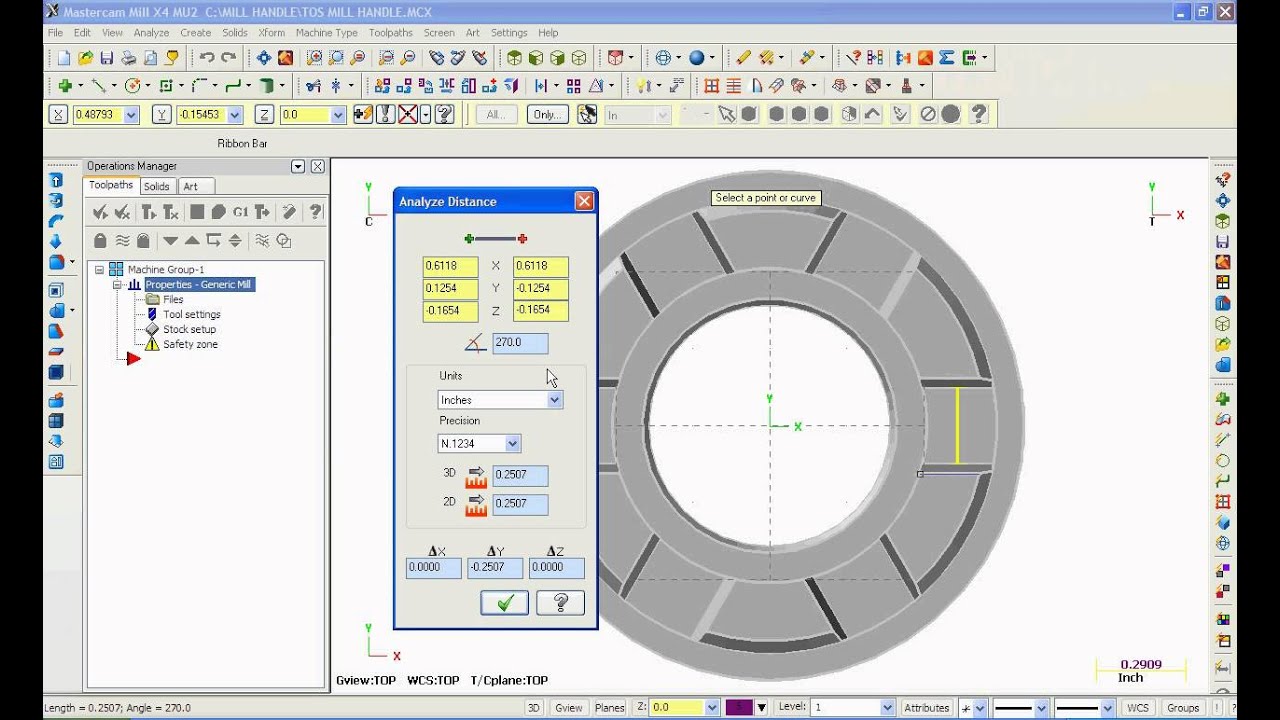The height and width of the screenshot is (720, 1280).
Task: Open the Precision N.1234 dropdown
Action: tap(512, 444)
